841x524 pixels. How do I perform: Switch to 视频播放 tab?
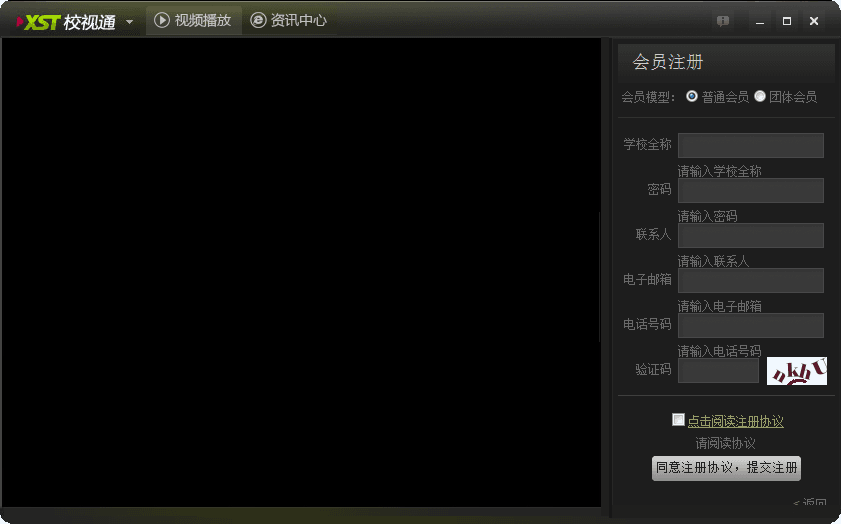click(194, 20)
